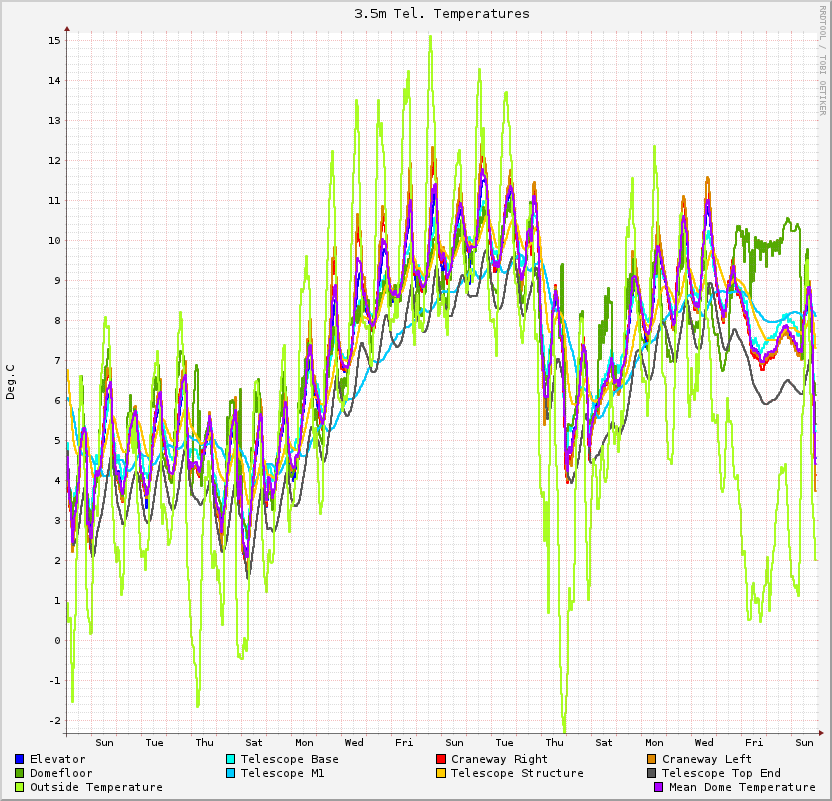832x801 pixels.
Task: Click the cyan Telescope Base legend swatch
Action: (231, 760)
